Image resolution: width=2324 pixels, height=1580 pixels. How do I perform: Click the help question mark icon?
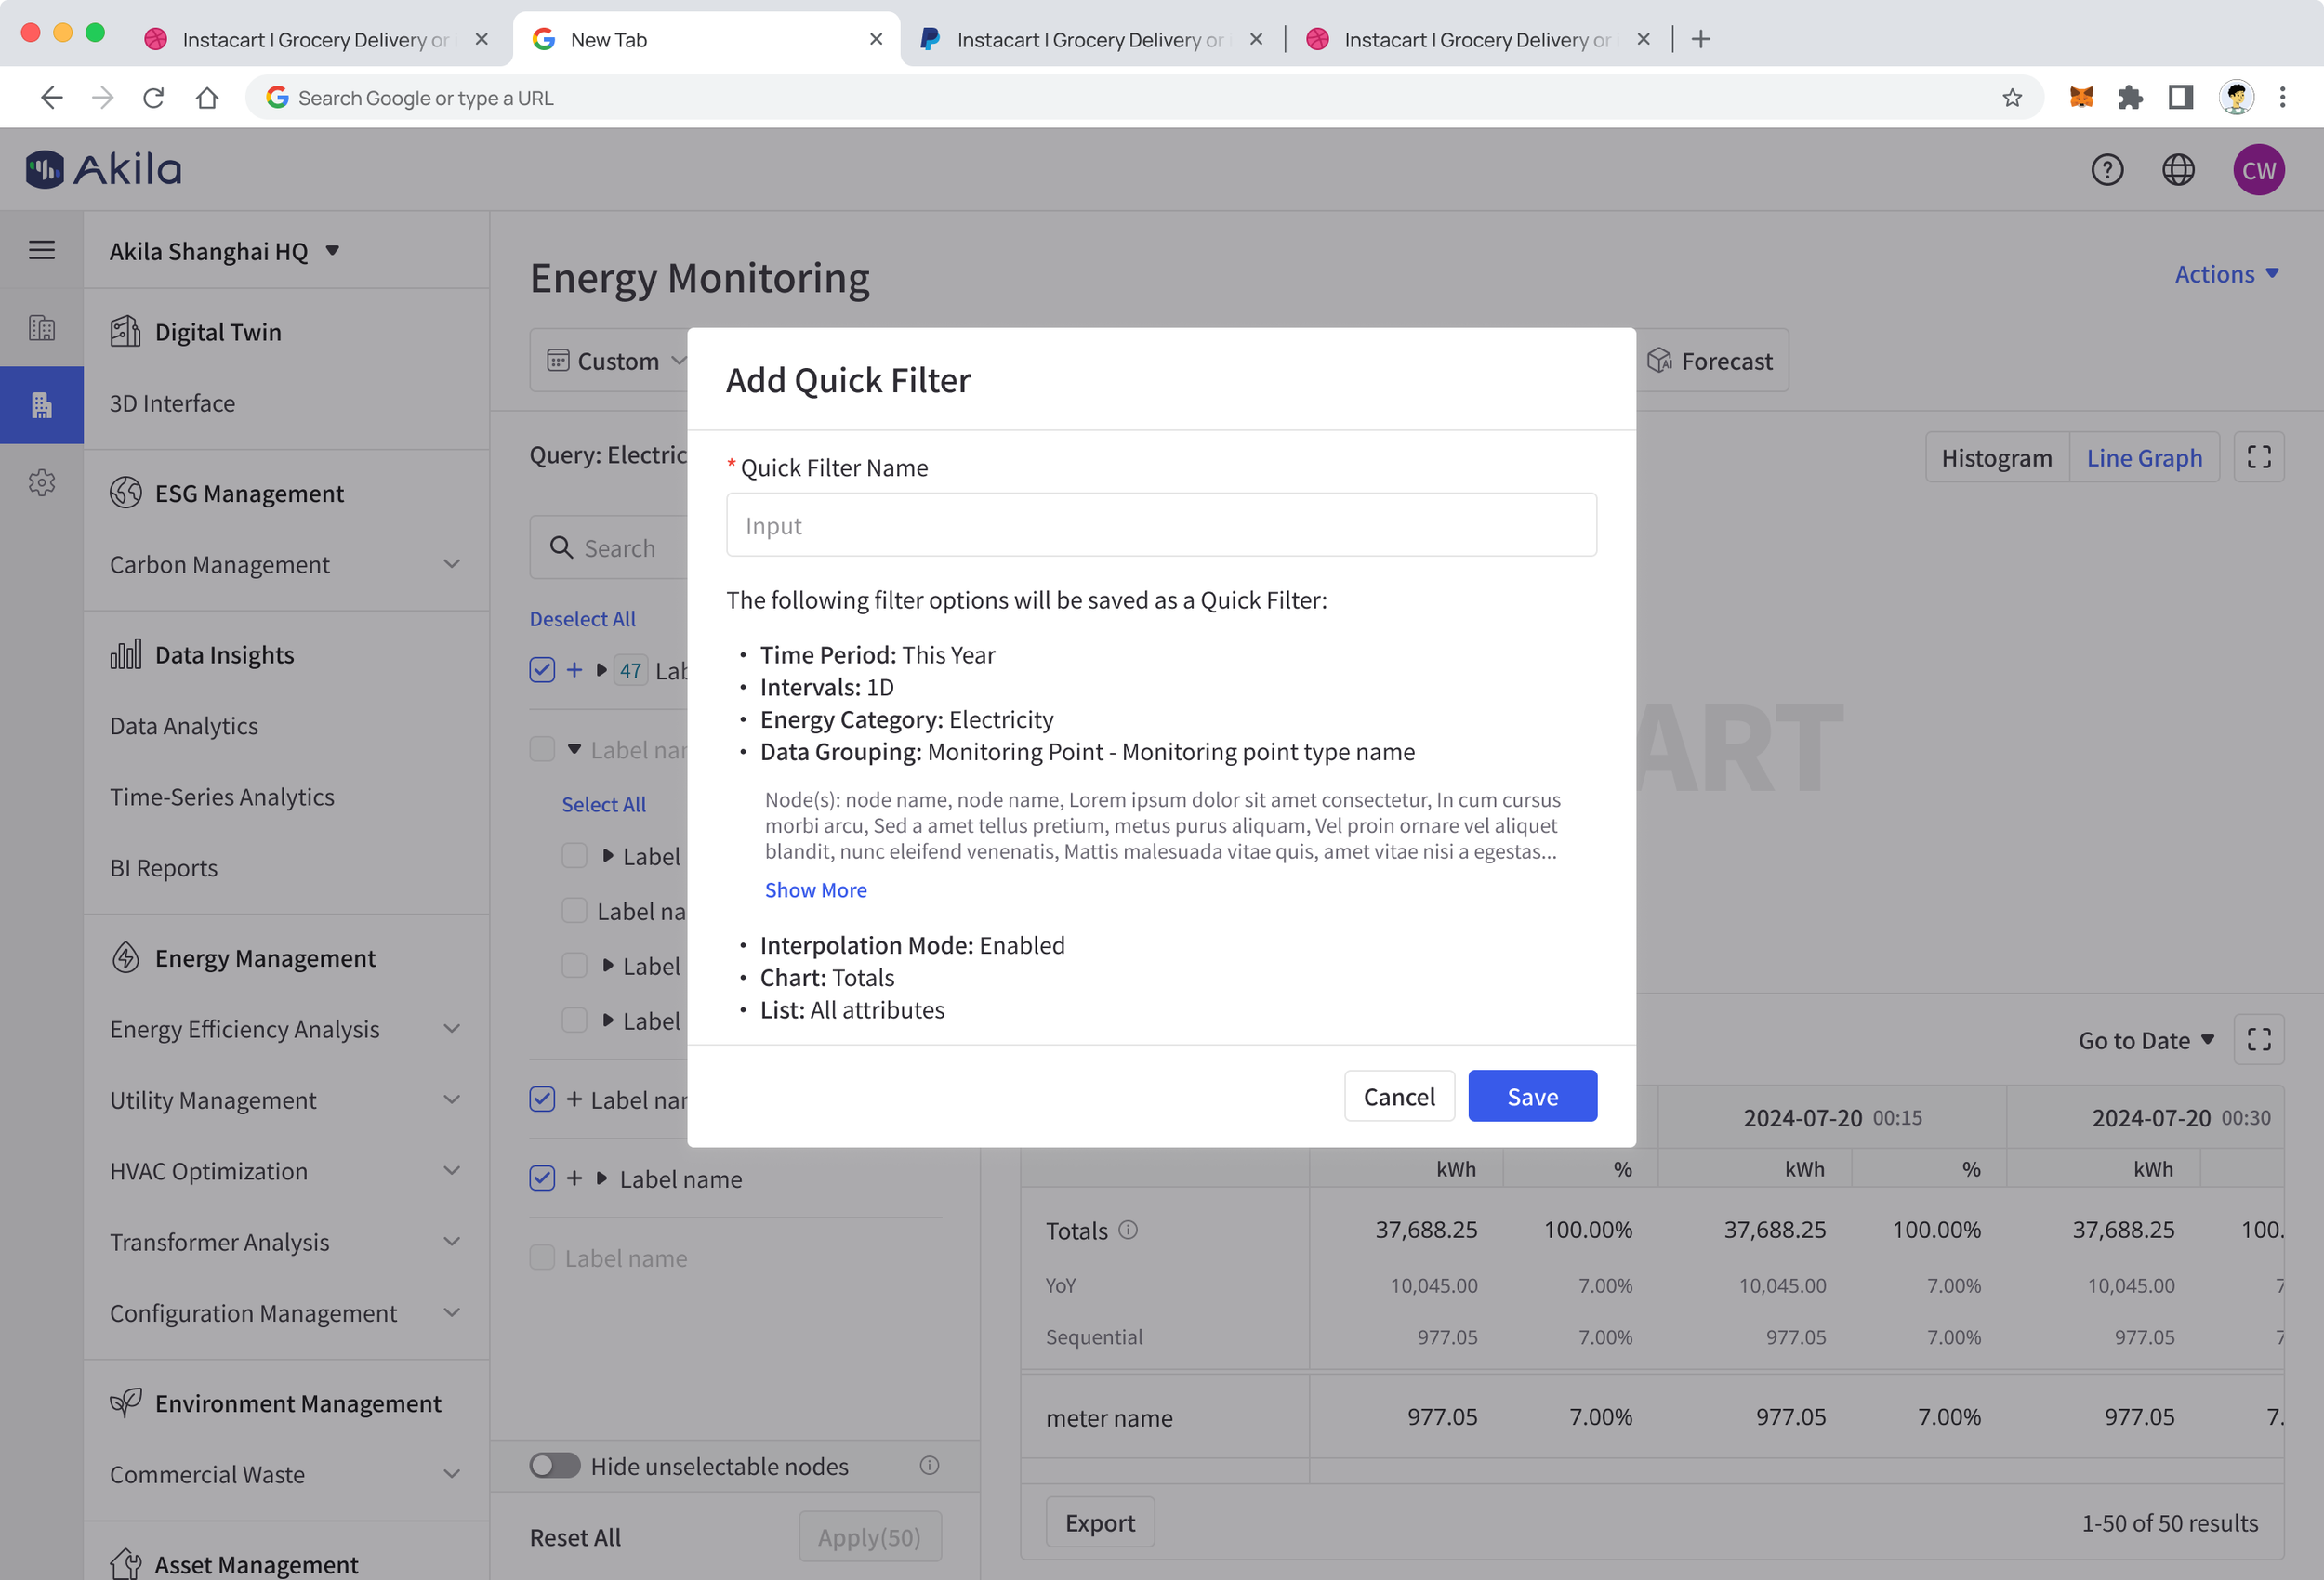point(2106,170)
